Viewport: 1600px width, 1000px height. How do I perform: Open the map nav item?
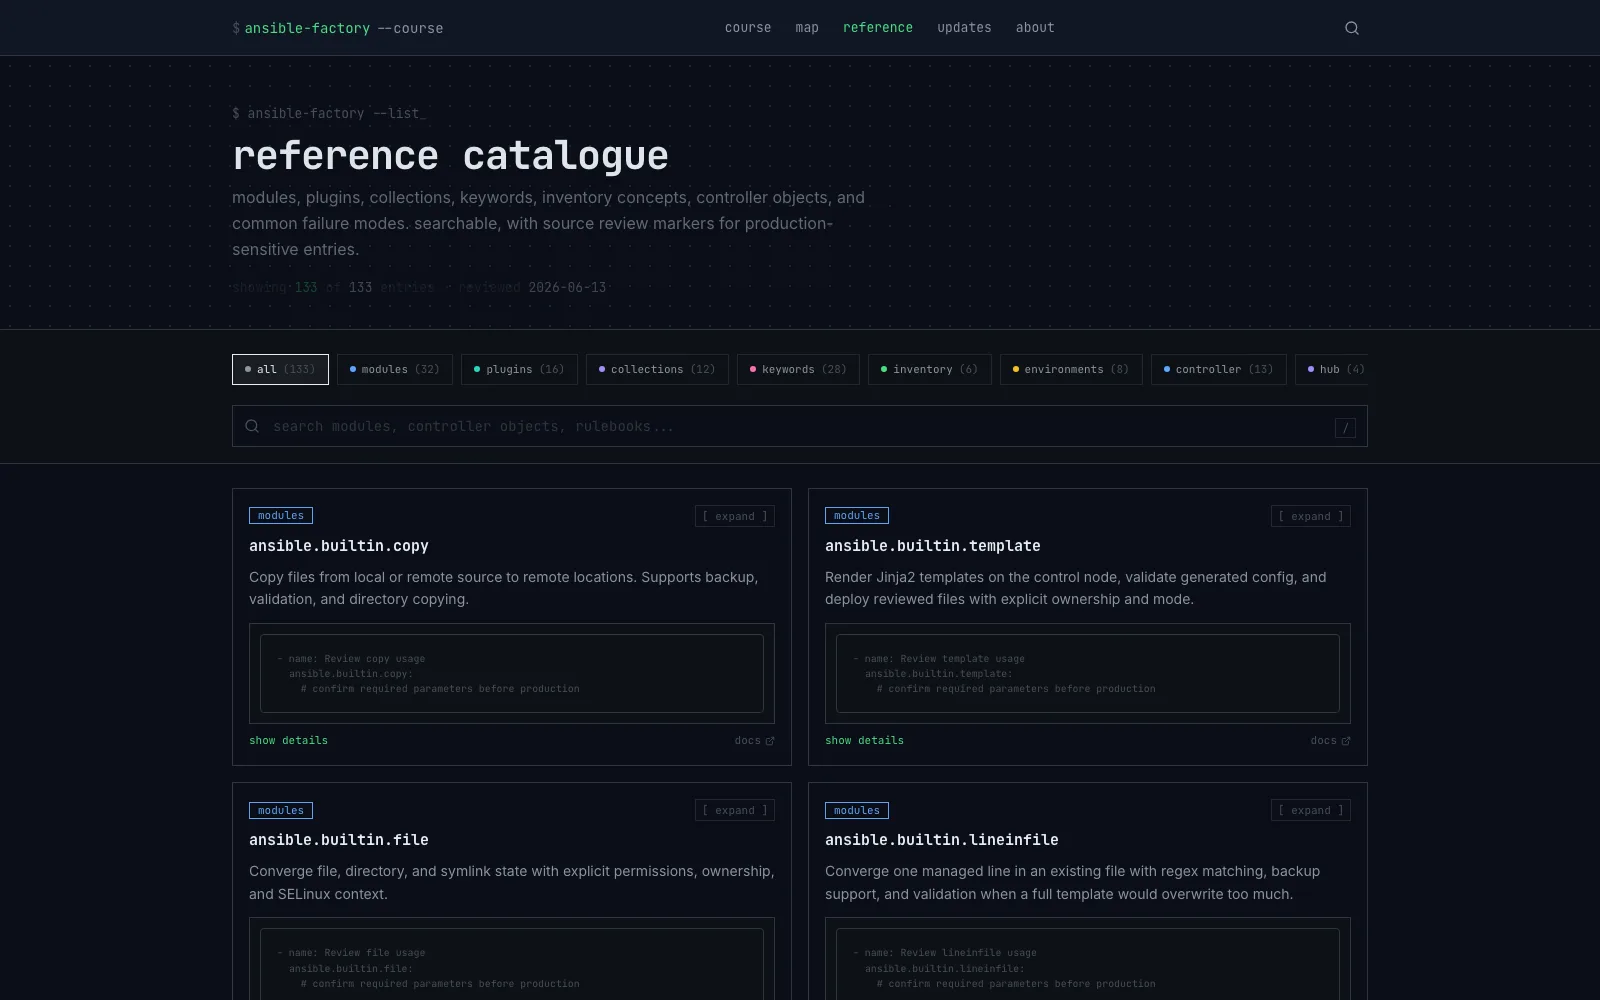(x=807, y=28)
